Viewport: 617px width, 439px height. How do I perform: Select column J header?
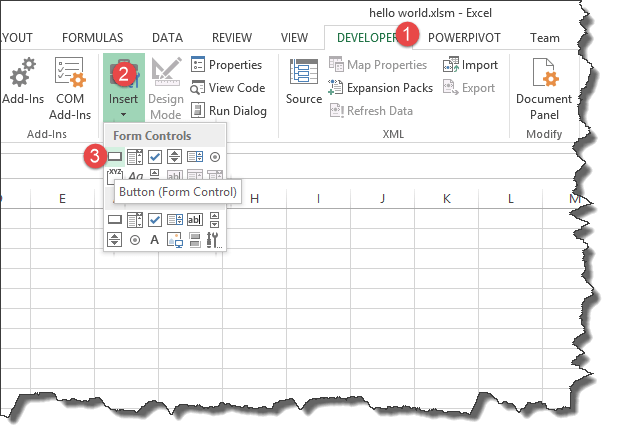(383, 199)
